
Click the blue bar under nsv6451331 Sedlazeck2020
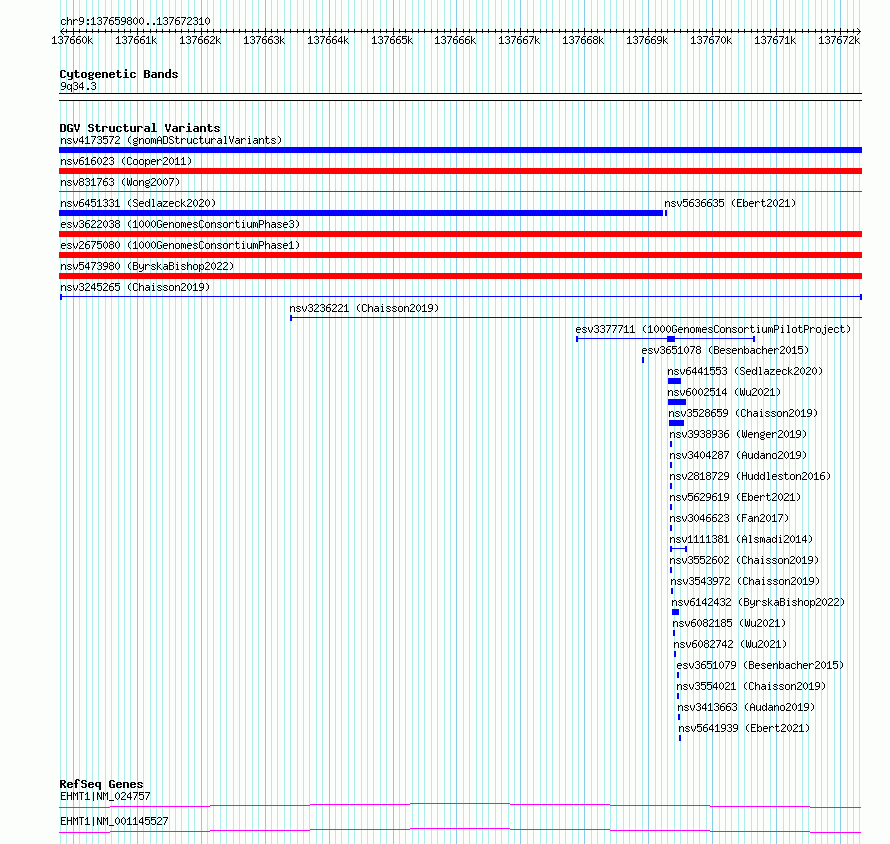pyautogui.click(x=361, y=213)
